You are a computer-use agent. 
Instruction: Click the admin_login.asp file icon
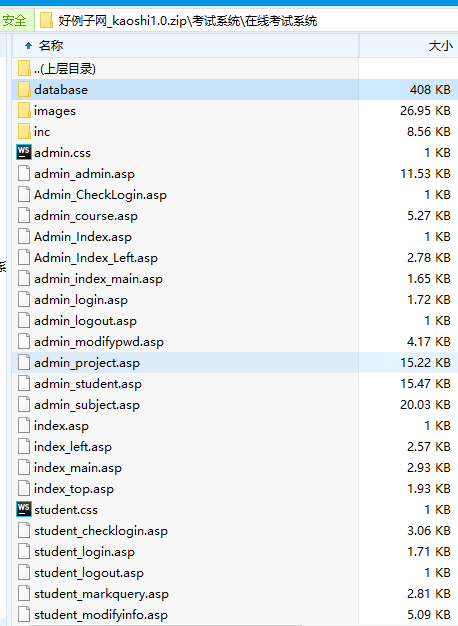[x=24, y=299]
